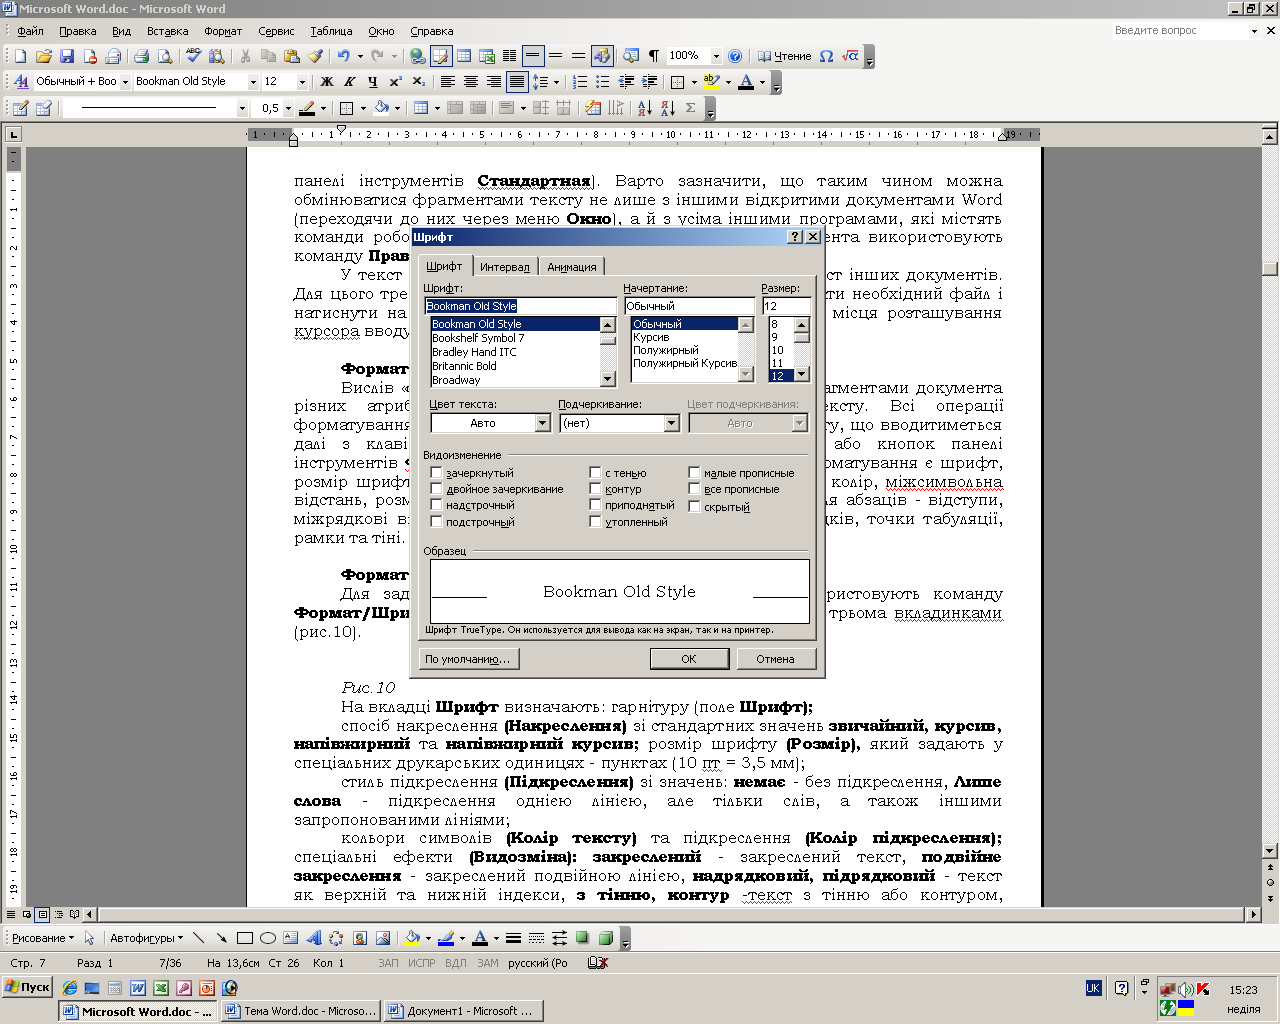Click the yellow highlight color button
Screen dimensions: 1280x1024
click(x=711, y=82)
